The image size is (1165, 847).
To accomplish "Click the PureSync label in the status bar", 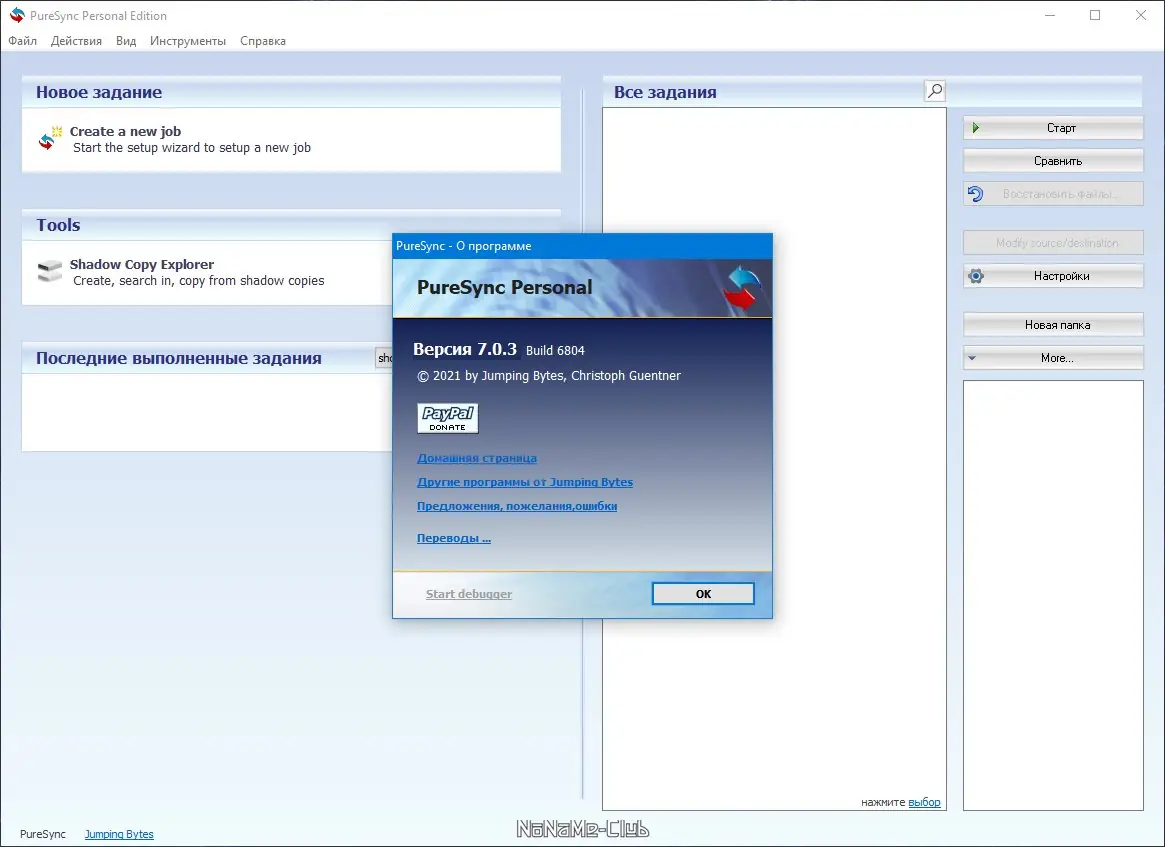I will point(43,834).
